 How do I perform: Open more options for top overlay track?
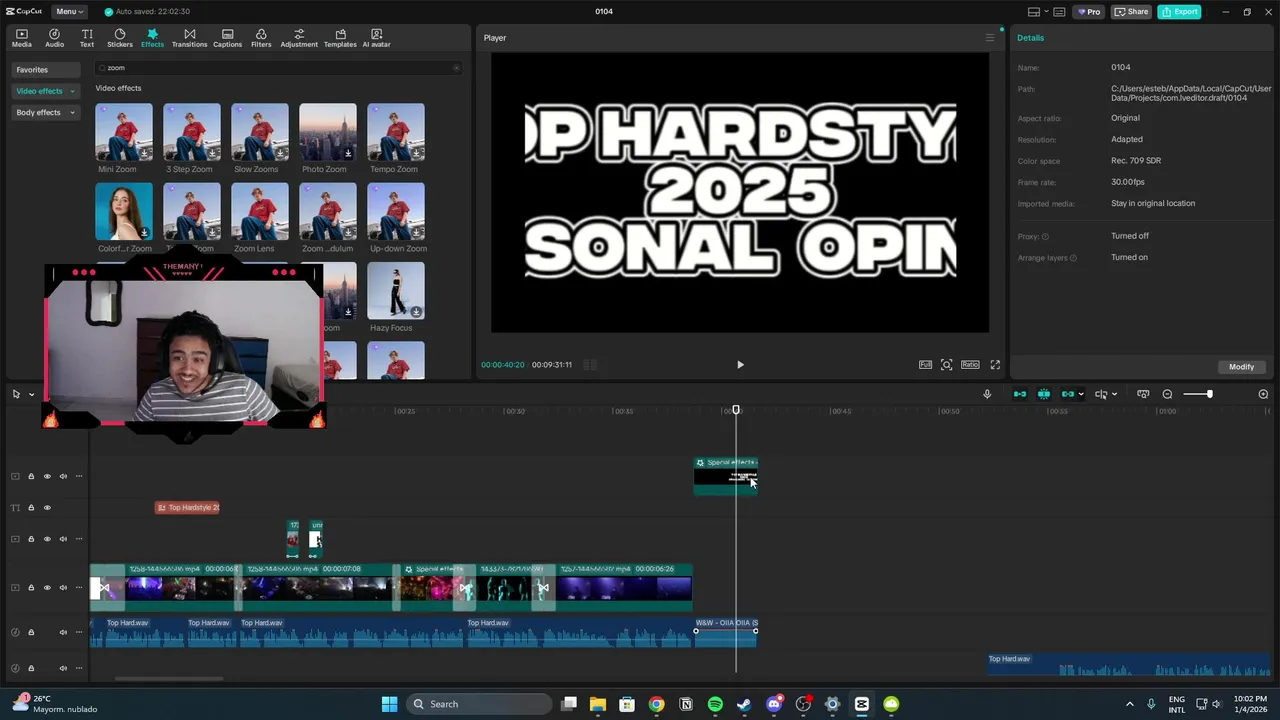tap(79, 476)
